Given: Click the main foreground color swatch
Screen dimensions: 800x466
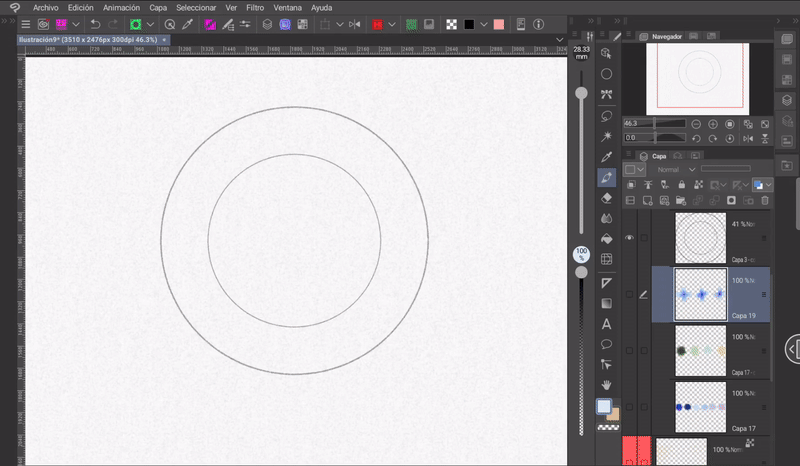Looking at the screenshot, I should coord(603,406).
